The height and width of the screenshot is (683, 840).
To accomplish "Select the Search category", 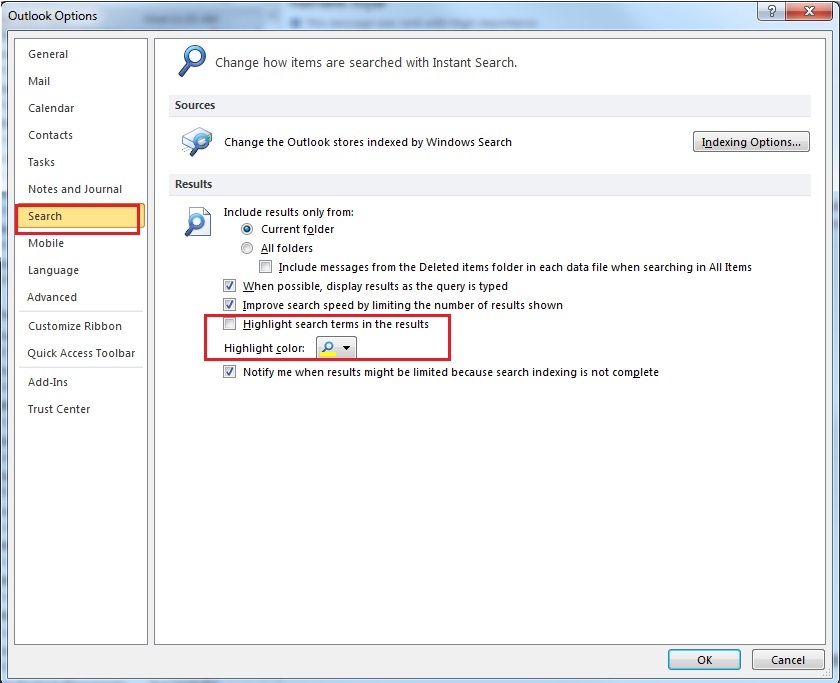I will pyautogui.click(x=80, y=216).
